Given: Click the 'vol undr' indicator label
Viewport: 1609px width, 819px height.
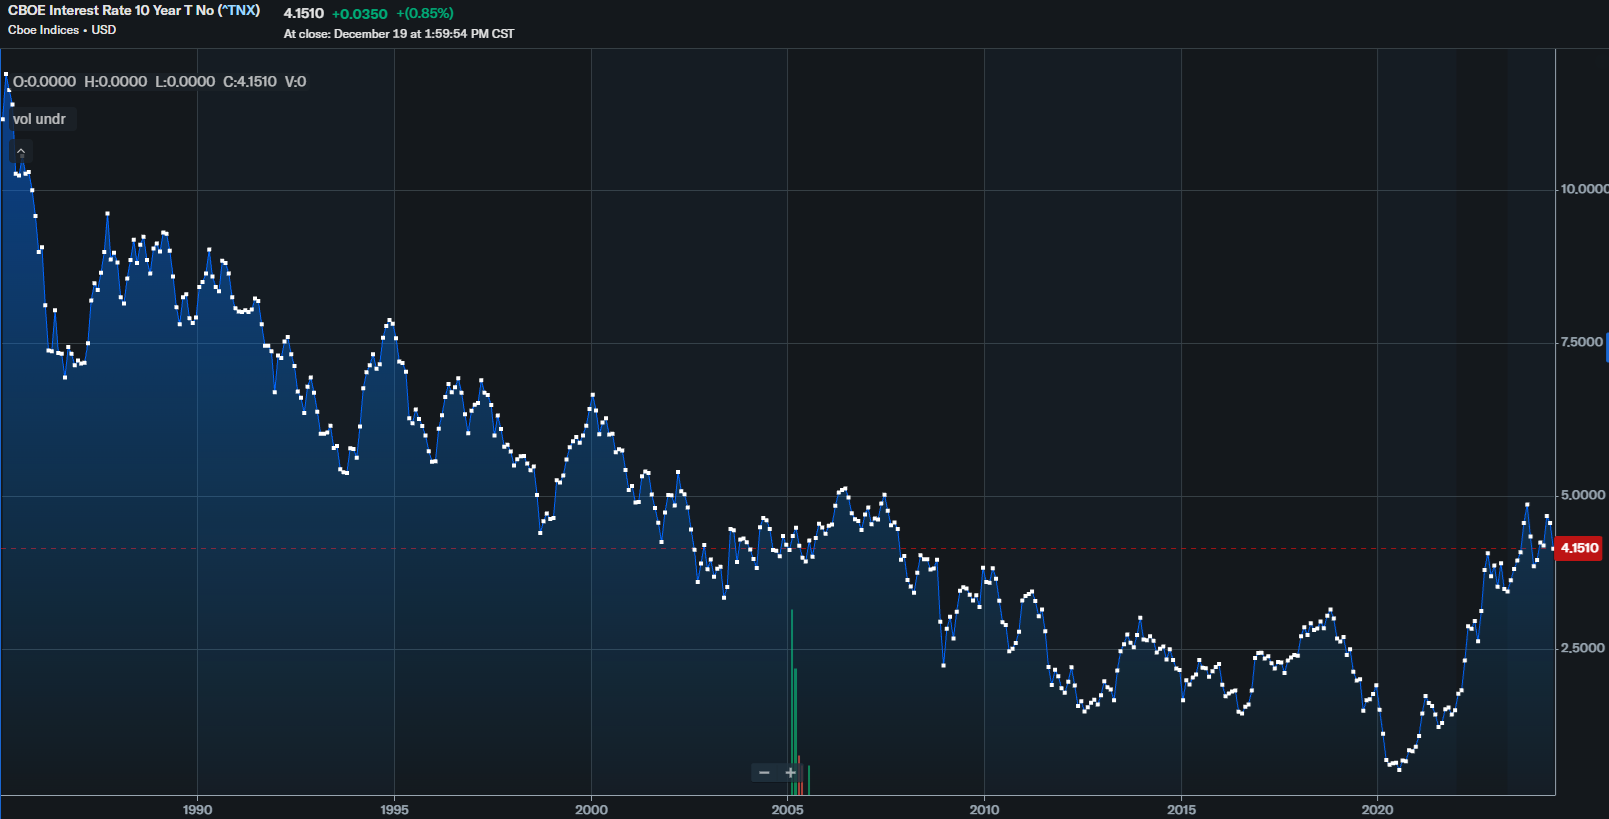Looking at the screenshot, I should (39, 119).
